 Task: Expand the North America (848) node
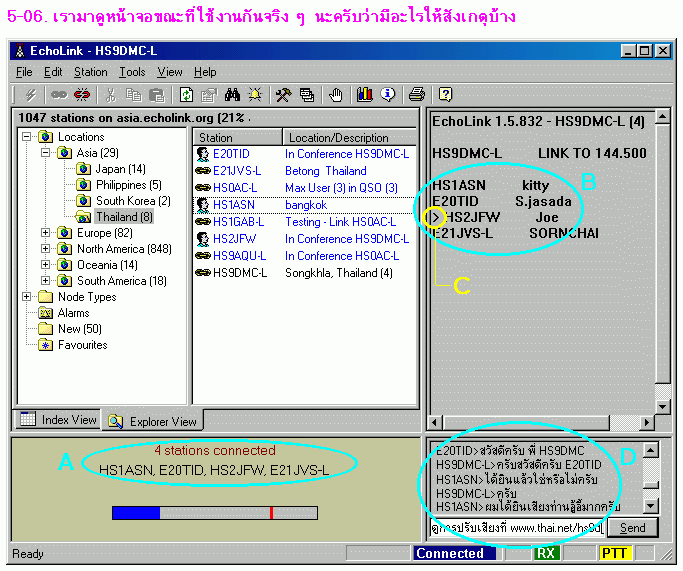[x=45, y=249]
